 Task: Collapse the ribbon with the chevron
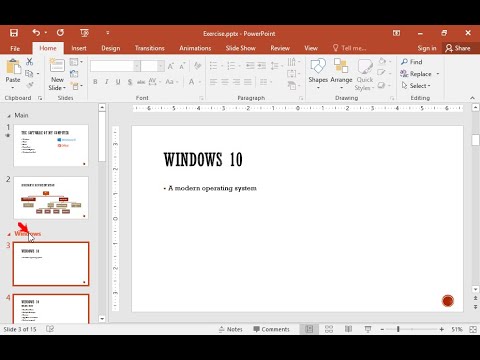472,98
